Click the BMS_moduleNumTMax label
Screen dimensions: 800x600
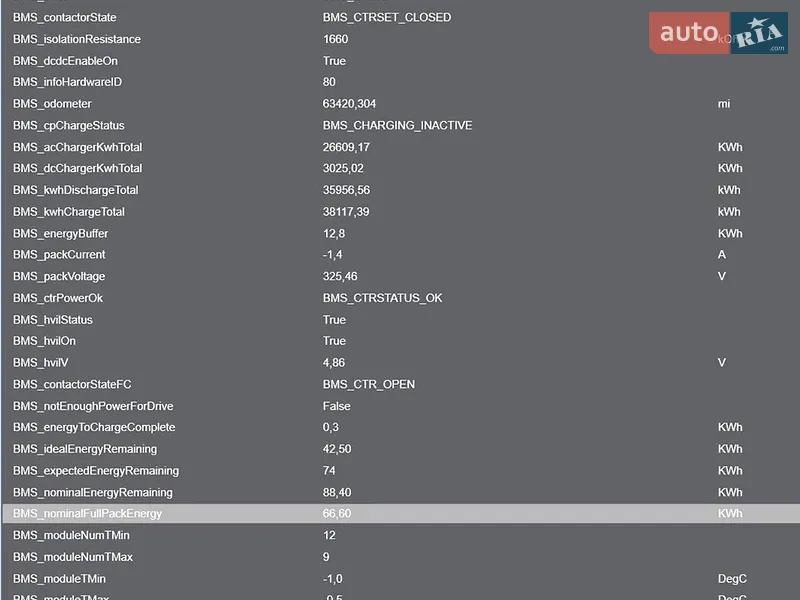point(73,557)
